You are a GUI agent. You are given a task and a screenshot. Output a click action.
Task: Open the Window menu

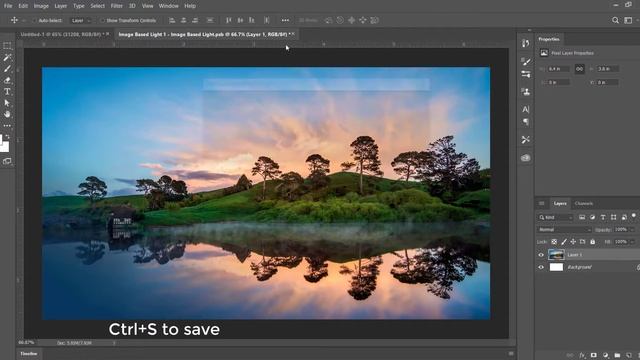pyautogui.click(x=169, y=6)
